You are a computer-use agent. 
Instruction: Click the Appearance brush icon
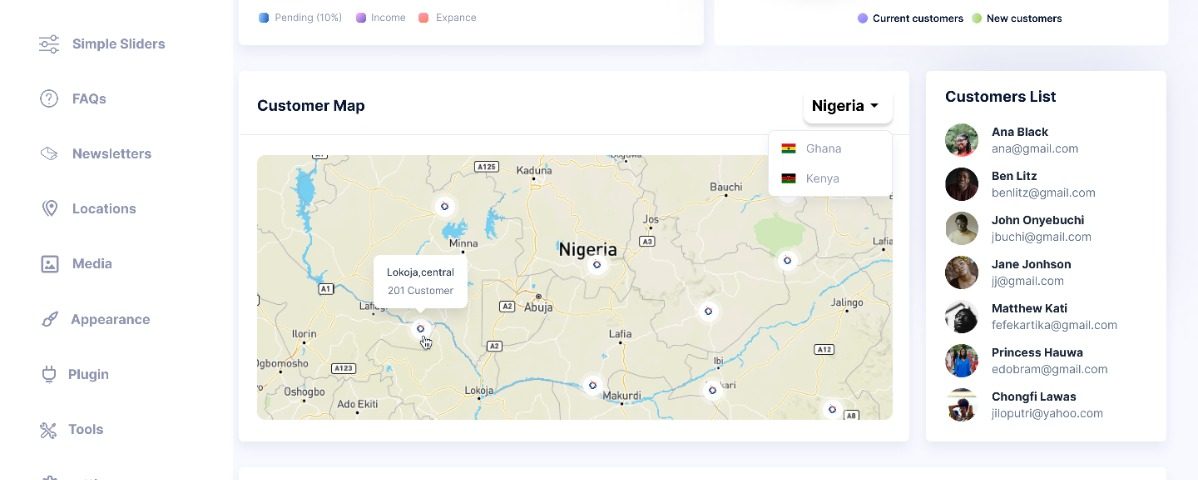tap(48, 320)
